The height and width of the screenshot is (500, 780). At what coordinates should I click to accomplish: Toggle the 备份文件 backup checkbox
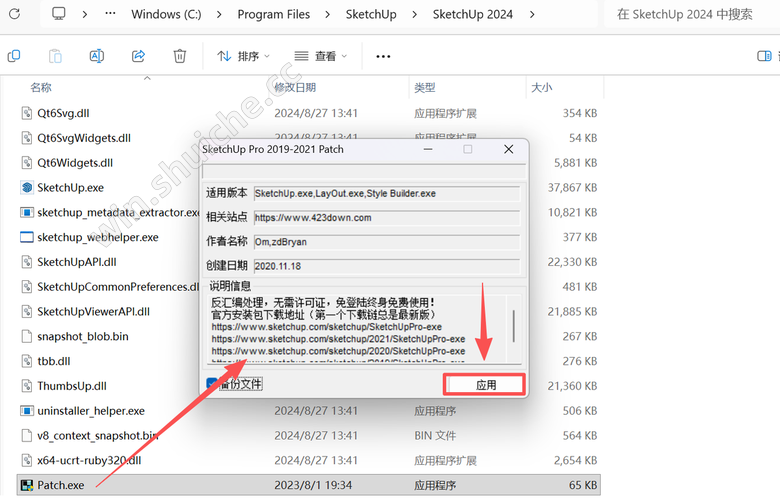click(214, 383)
